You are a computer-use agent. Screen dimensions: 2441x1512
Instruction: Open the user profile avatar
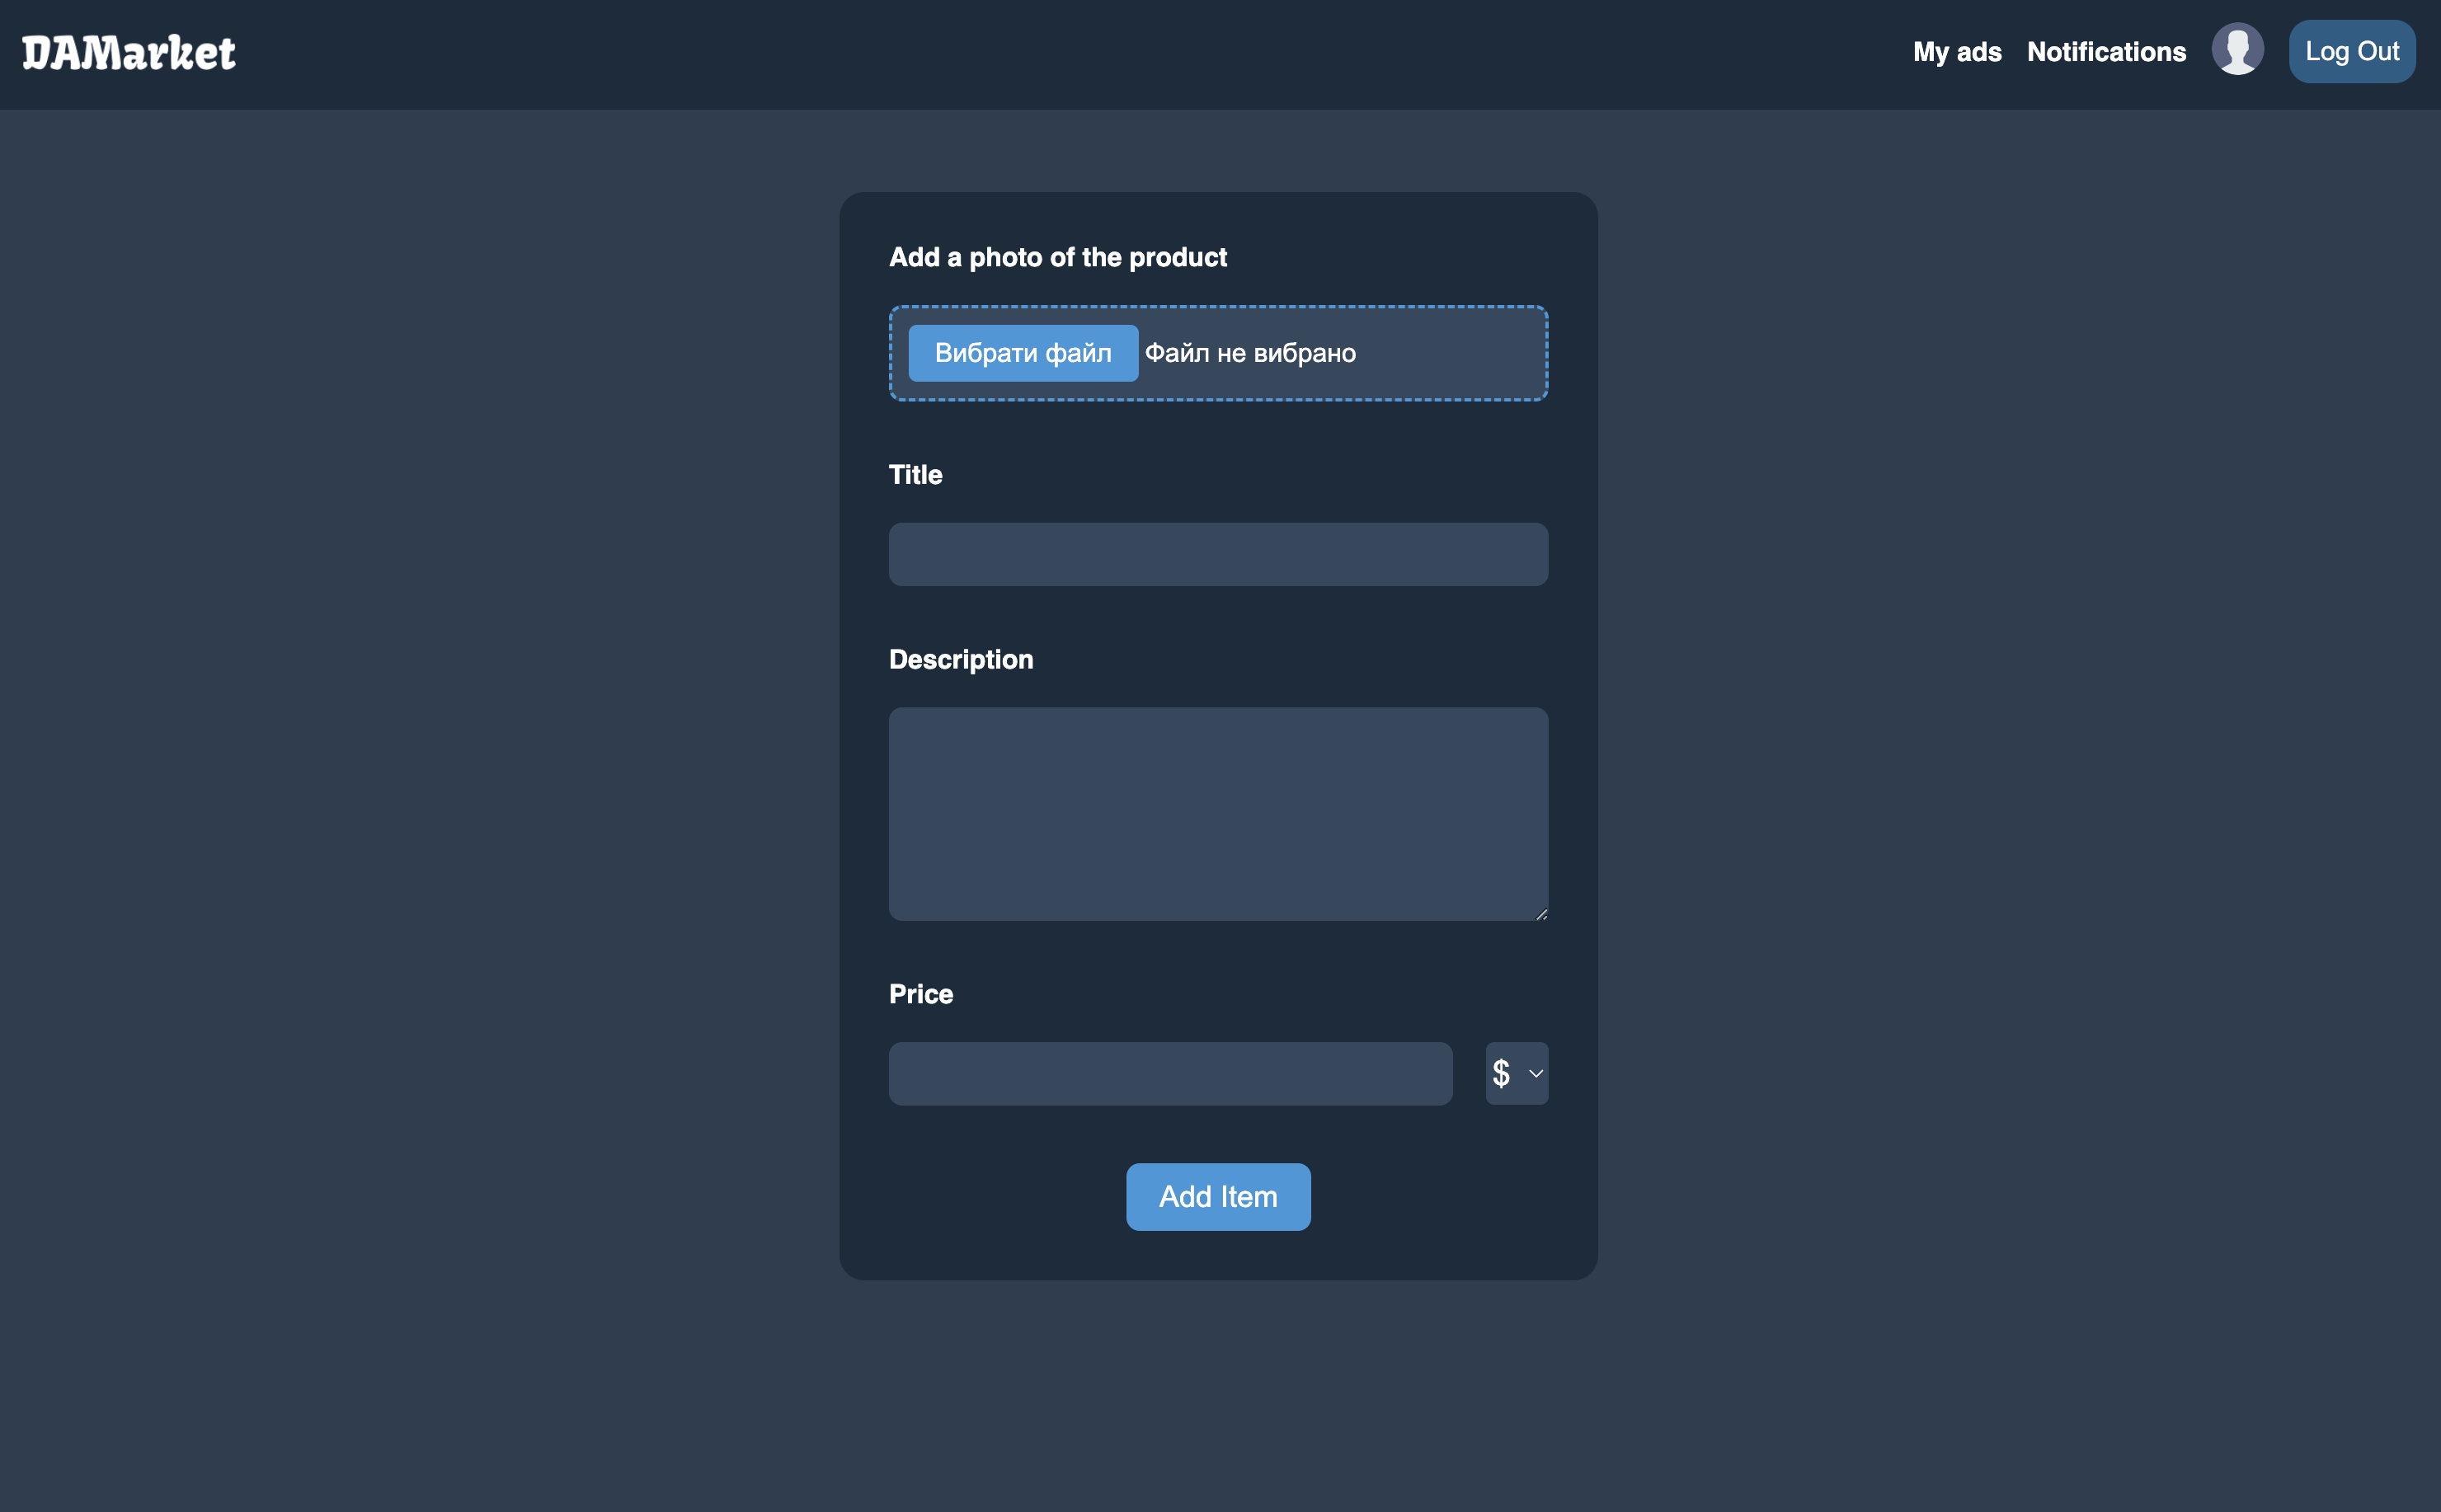pos(2237,50)
